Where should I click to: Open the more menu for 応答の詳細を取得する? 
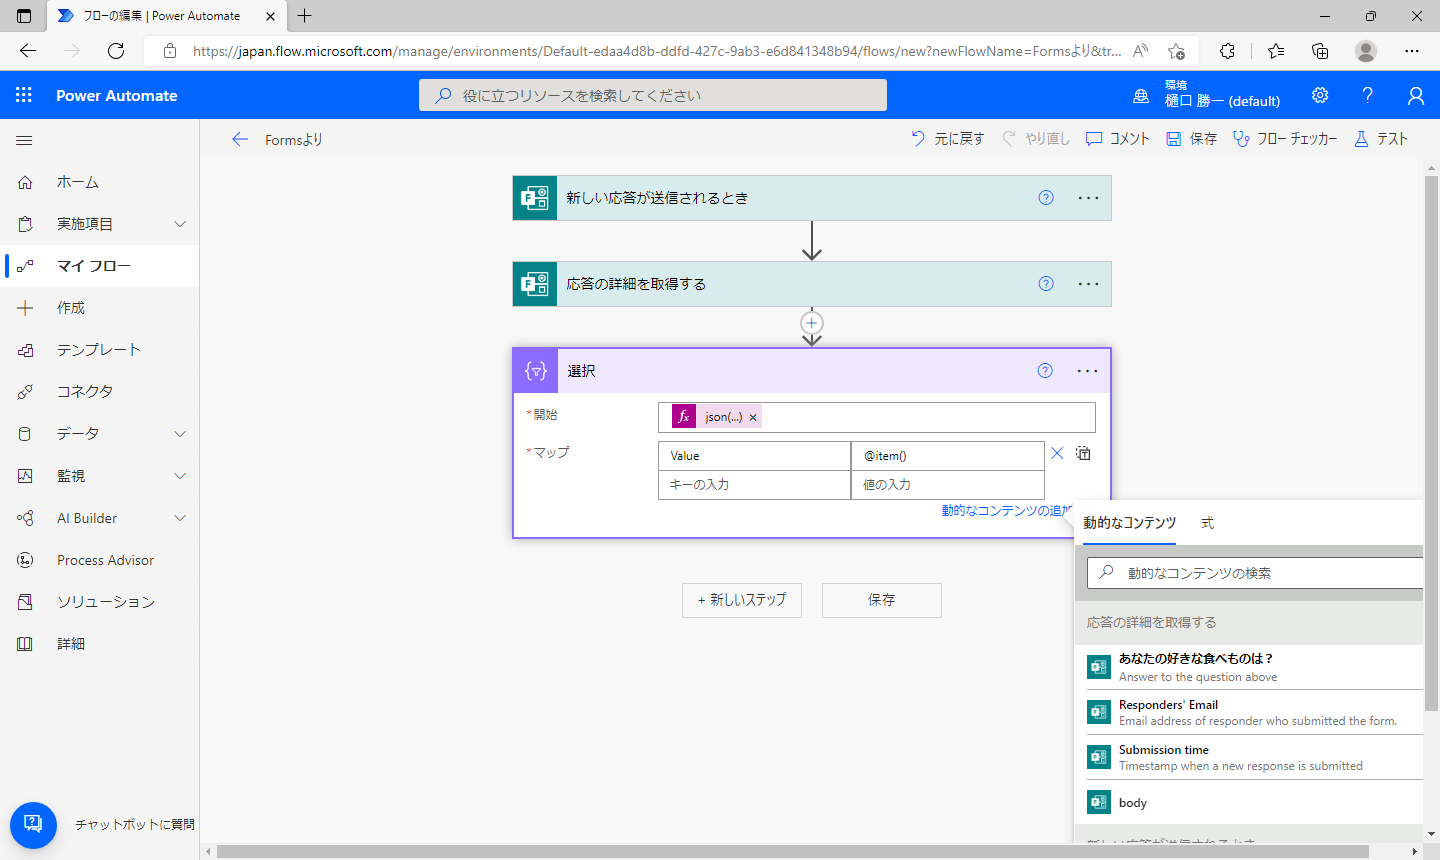[x=1088, y=284]
